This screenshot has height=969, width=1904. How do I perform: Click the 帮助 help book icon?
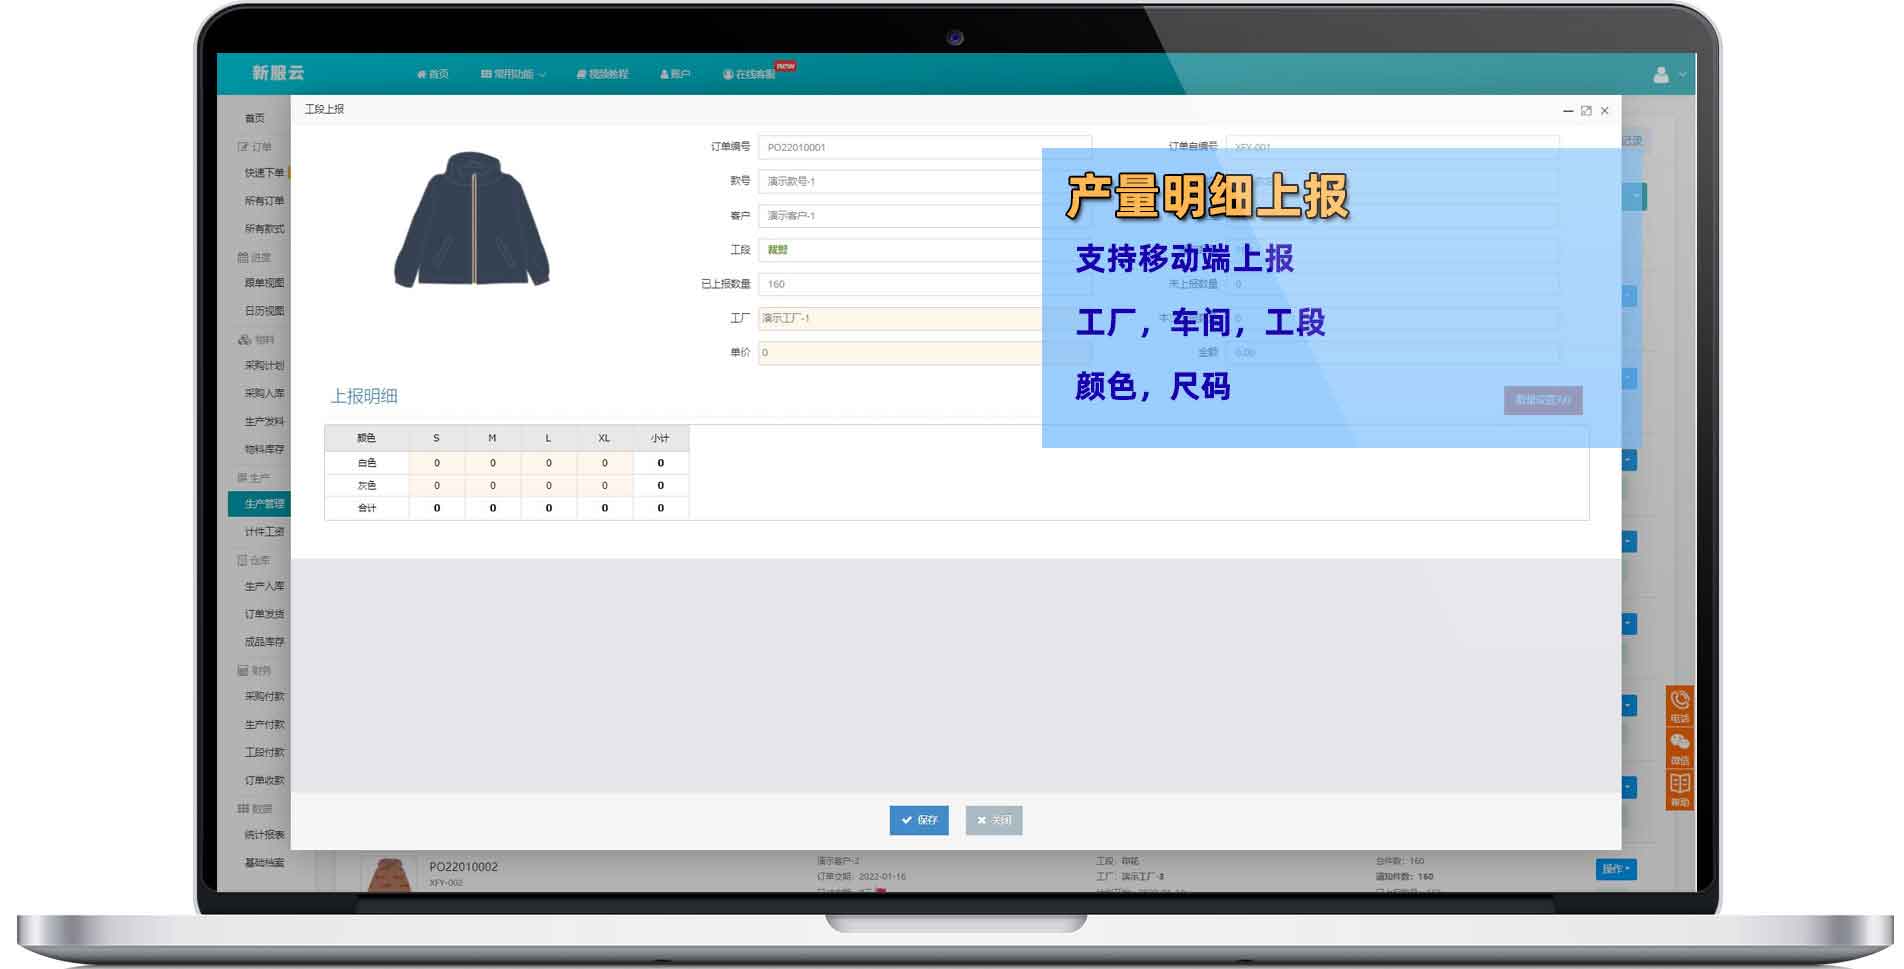click(x=1679, y=788)
